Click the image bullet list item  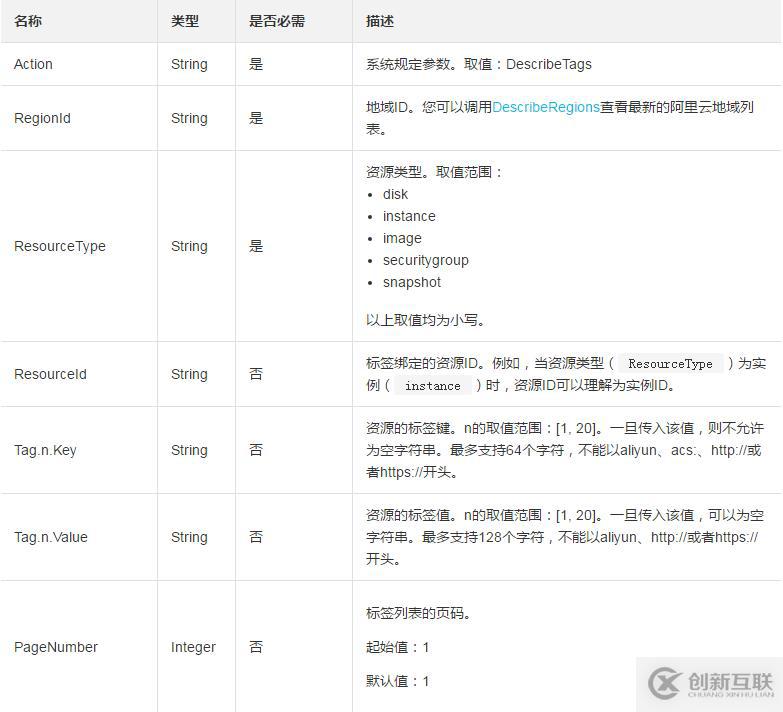tap(402, 238)
